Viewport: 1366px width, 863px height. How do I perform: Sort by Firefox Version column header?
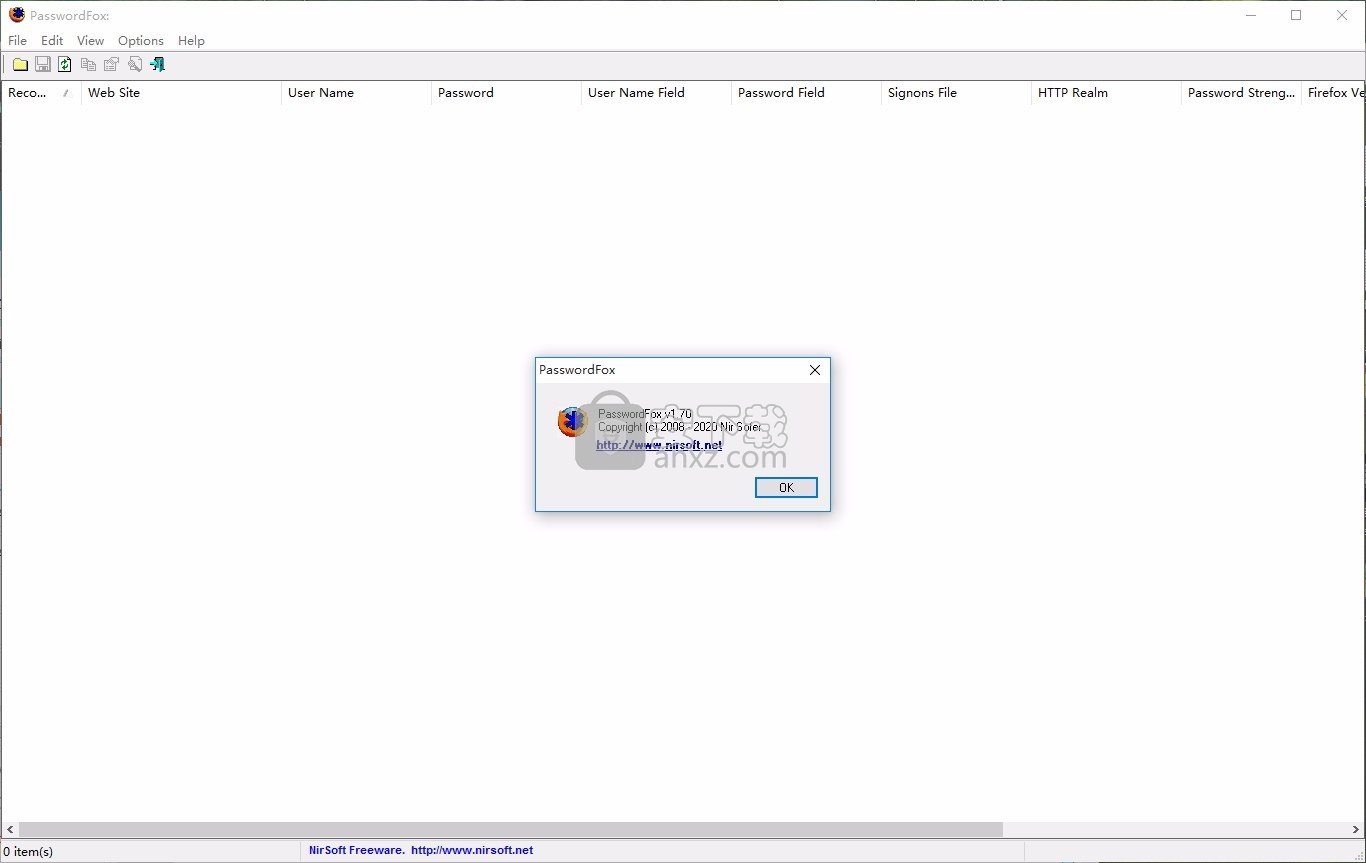(x=1334, y=93)
